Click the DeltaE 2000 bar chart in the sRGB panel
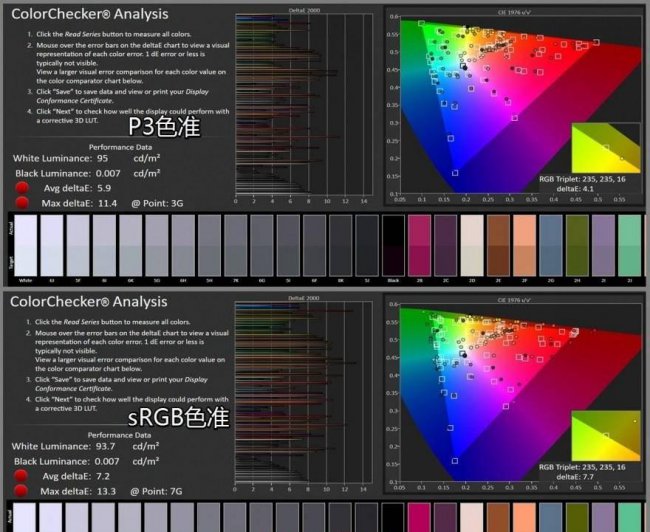Screen dimensions: 650x532 click(304, 391)
